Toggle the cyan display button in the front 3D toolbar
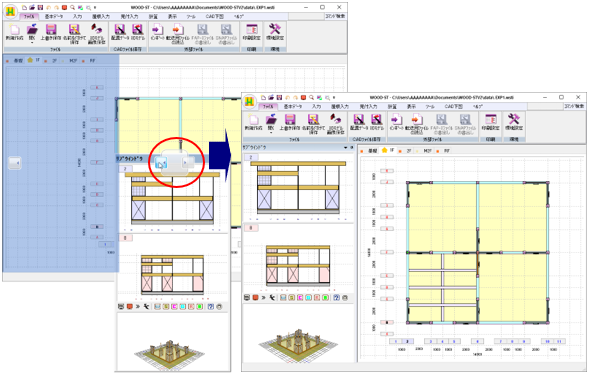The image size is (590, 375). tap(308, 298)
